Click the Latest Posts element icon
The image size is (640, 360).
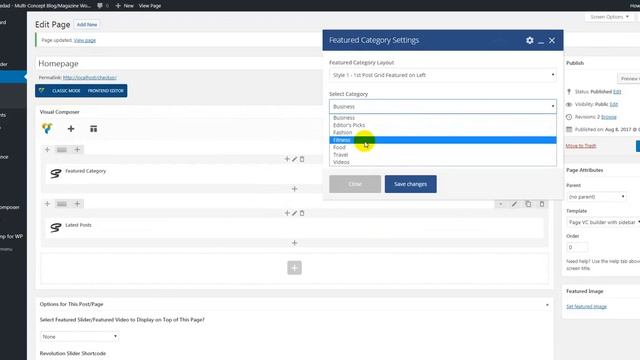click(x=56, y=227)
